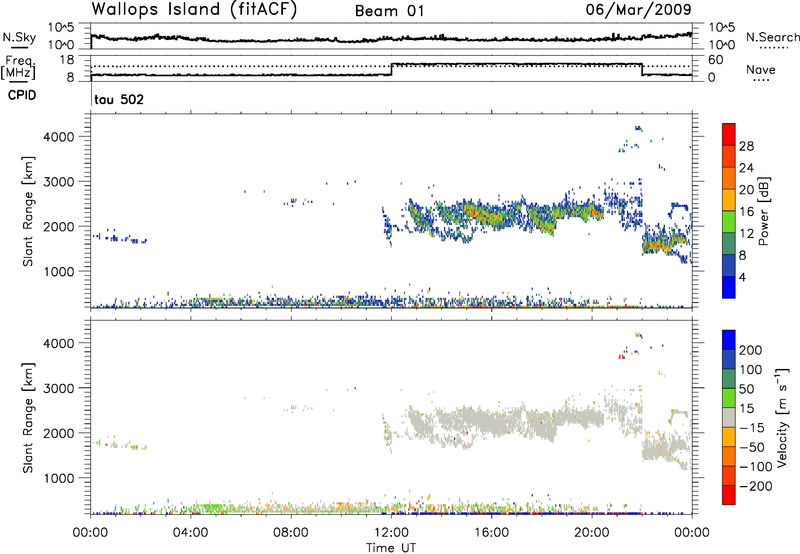800x554 pixels.
Task: Click '1000' on velocity panel range axis
Action: [x=59, y=478]
